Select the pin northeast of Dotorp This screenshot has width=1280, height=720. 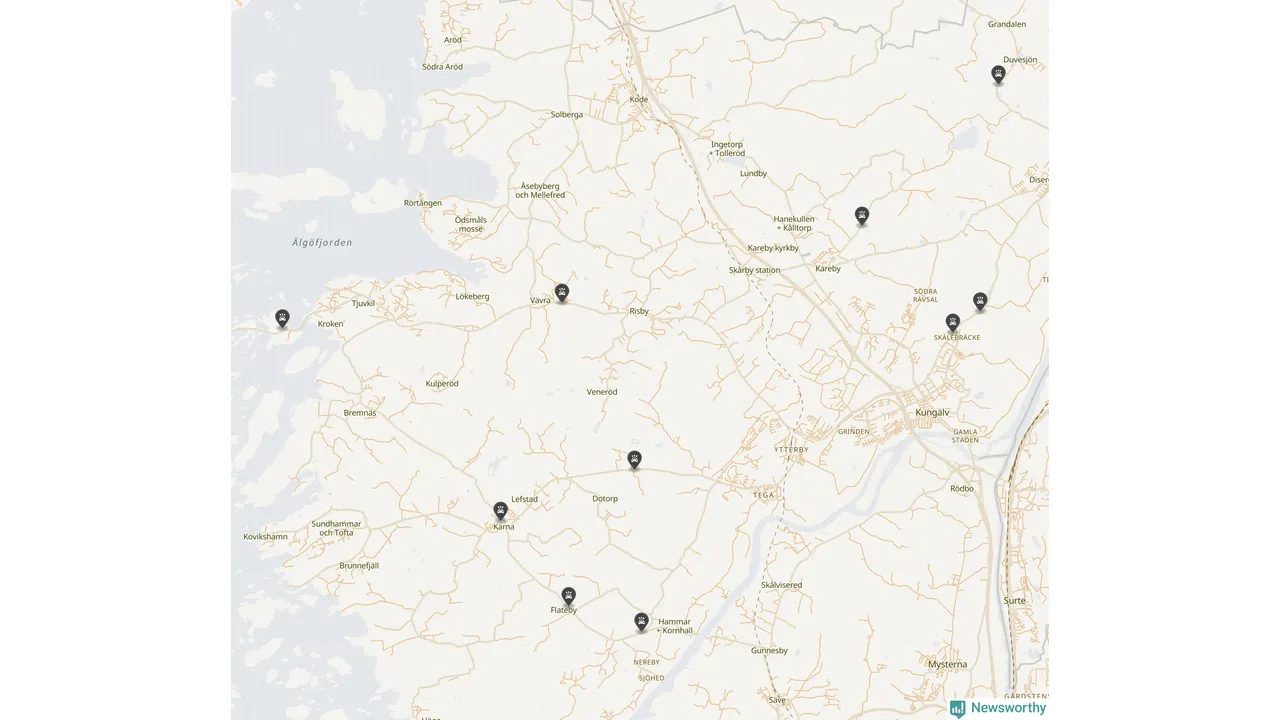(x=634, y=460)
